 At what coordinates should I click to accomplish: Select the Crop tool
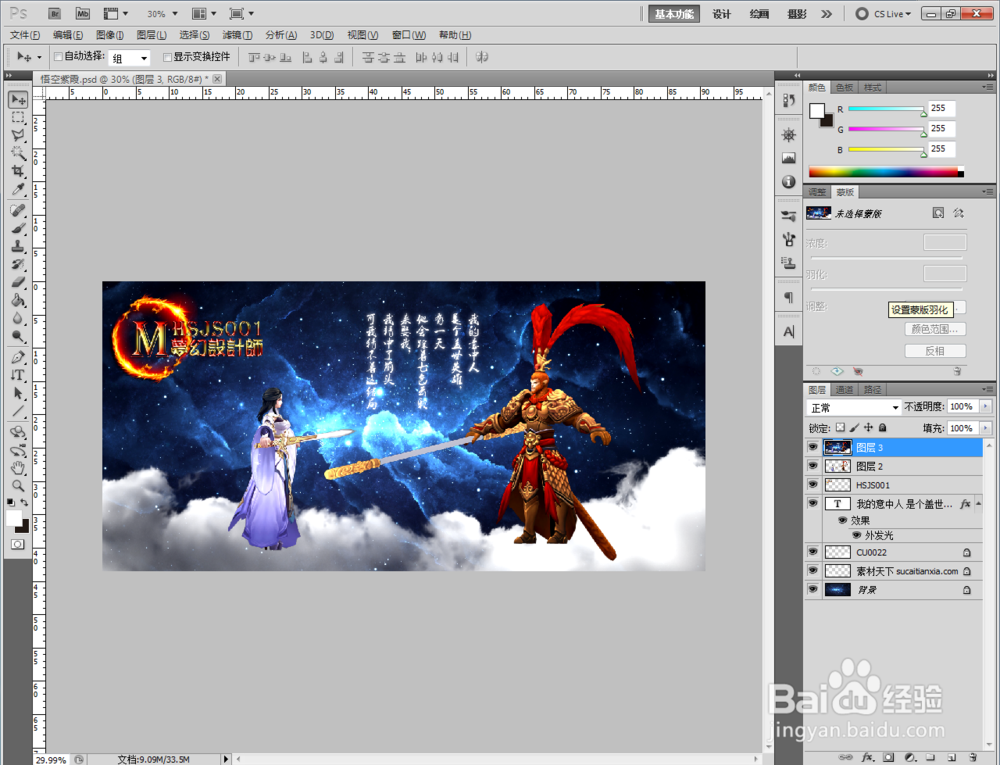tap(18, 171)
